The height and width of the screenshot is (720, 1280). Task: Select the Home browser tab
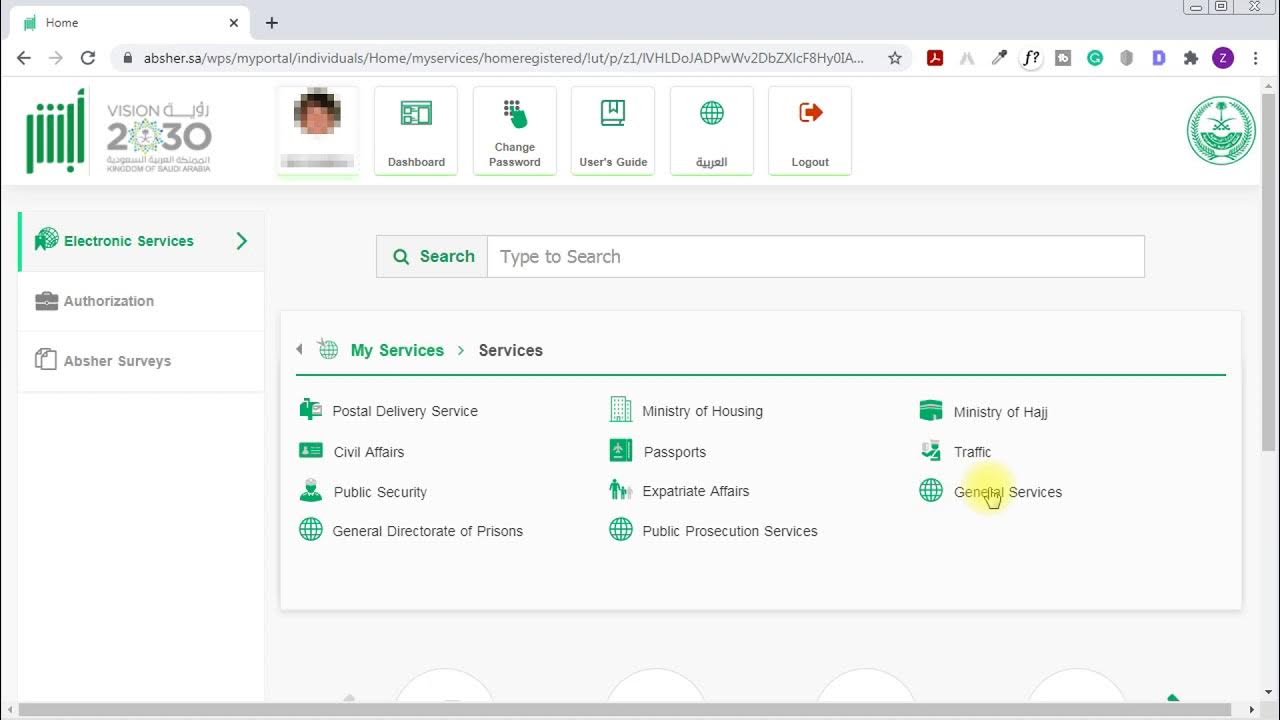pos(130,23)
